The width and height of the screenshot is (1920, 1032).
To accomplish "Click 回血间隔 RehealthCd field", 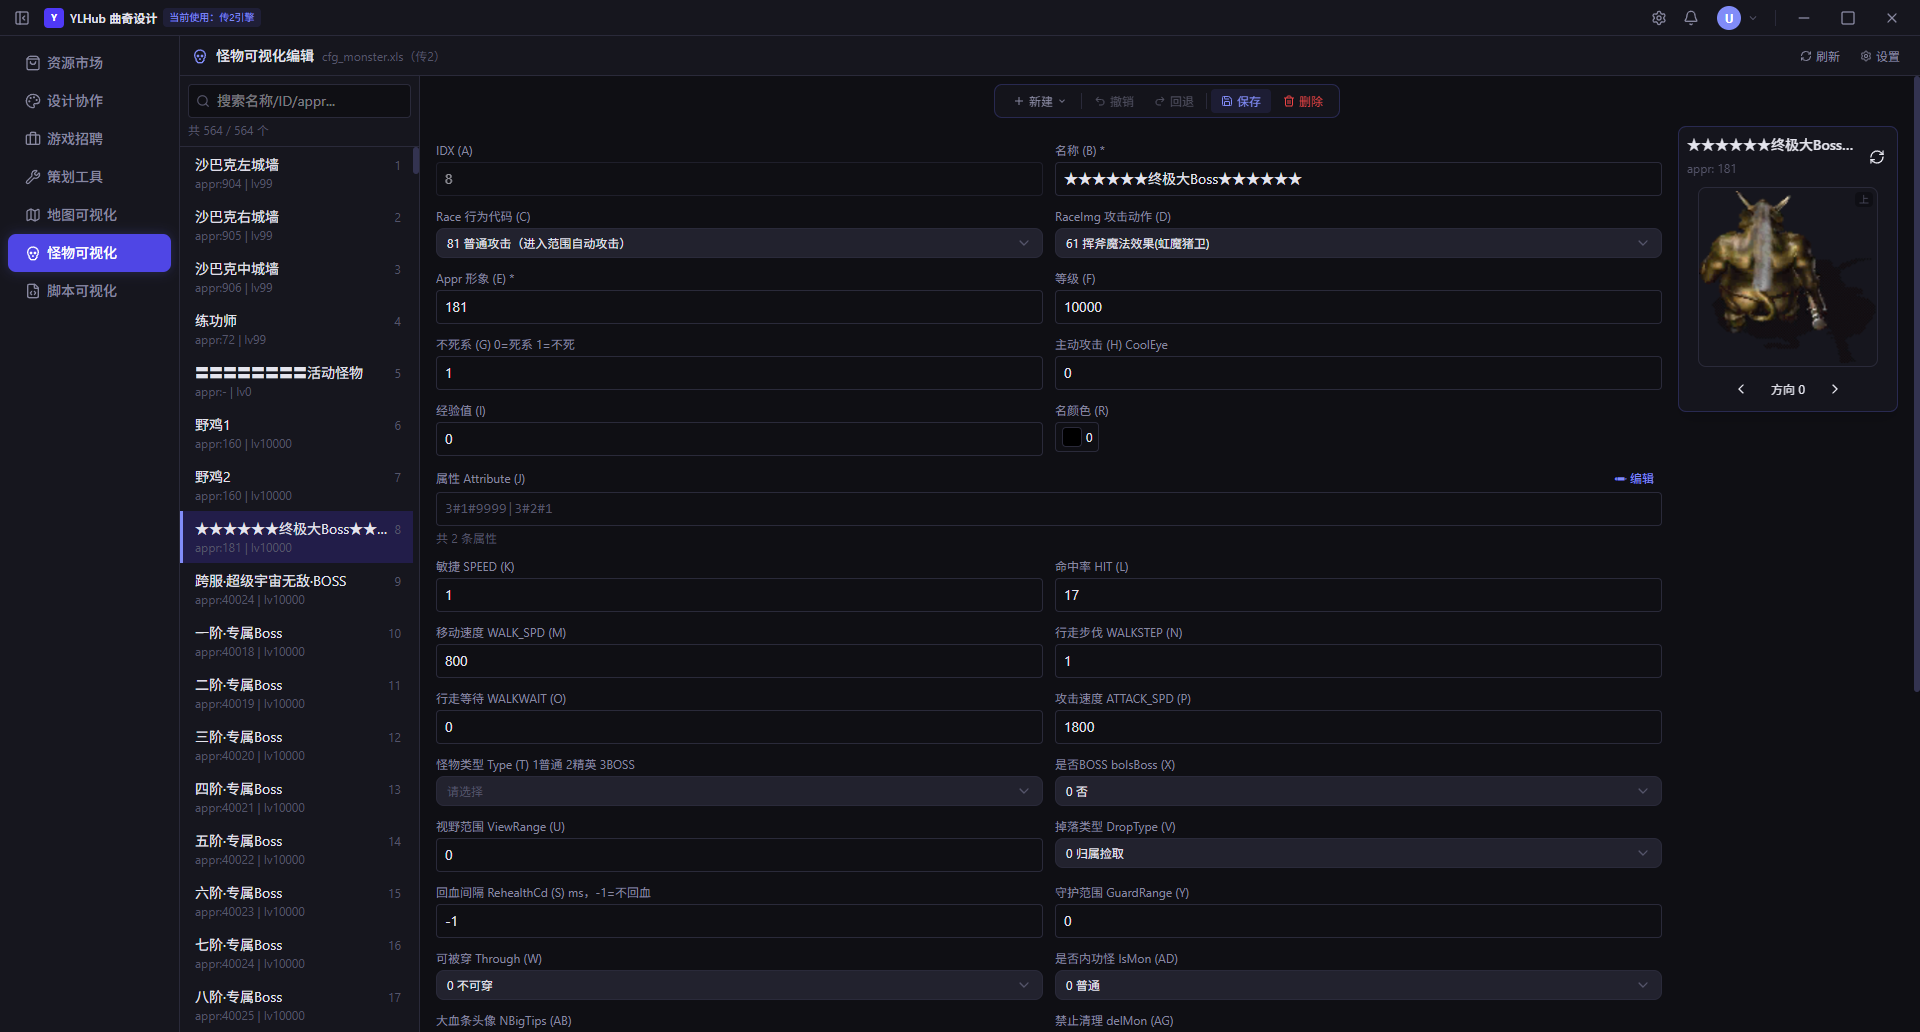I will click(739, 921).
